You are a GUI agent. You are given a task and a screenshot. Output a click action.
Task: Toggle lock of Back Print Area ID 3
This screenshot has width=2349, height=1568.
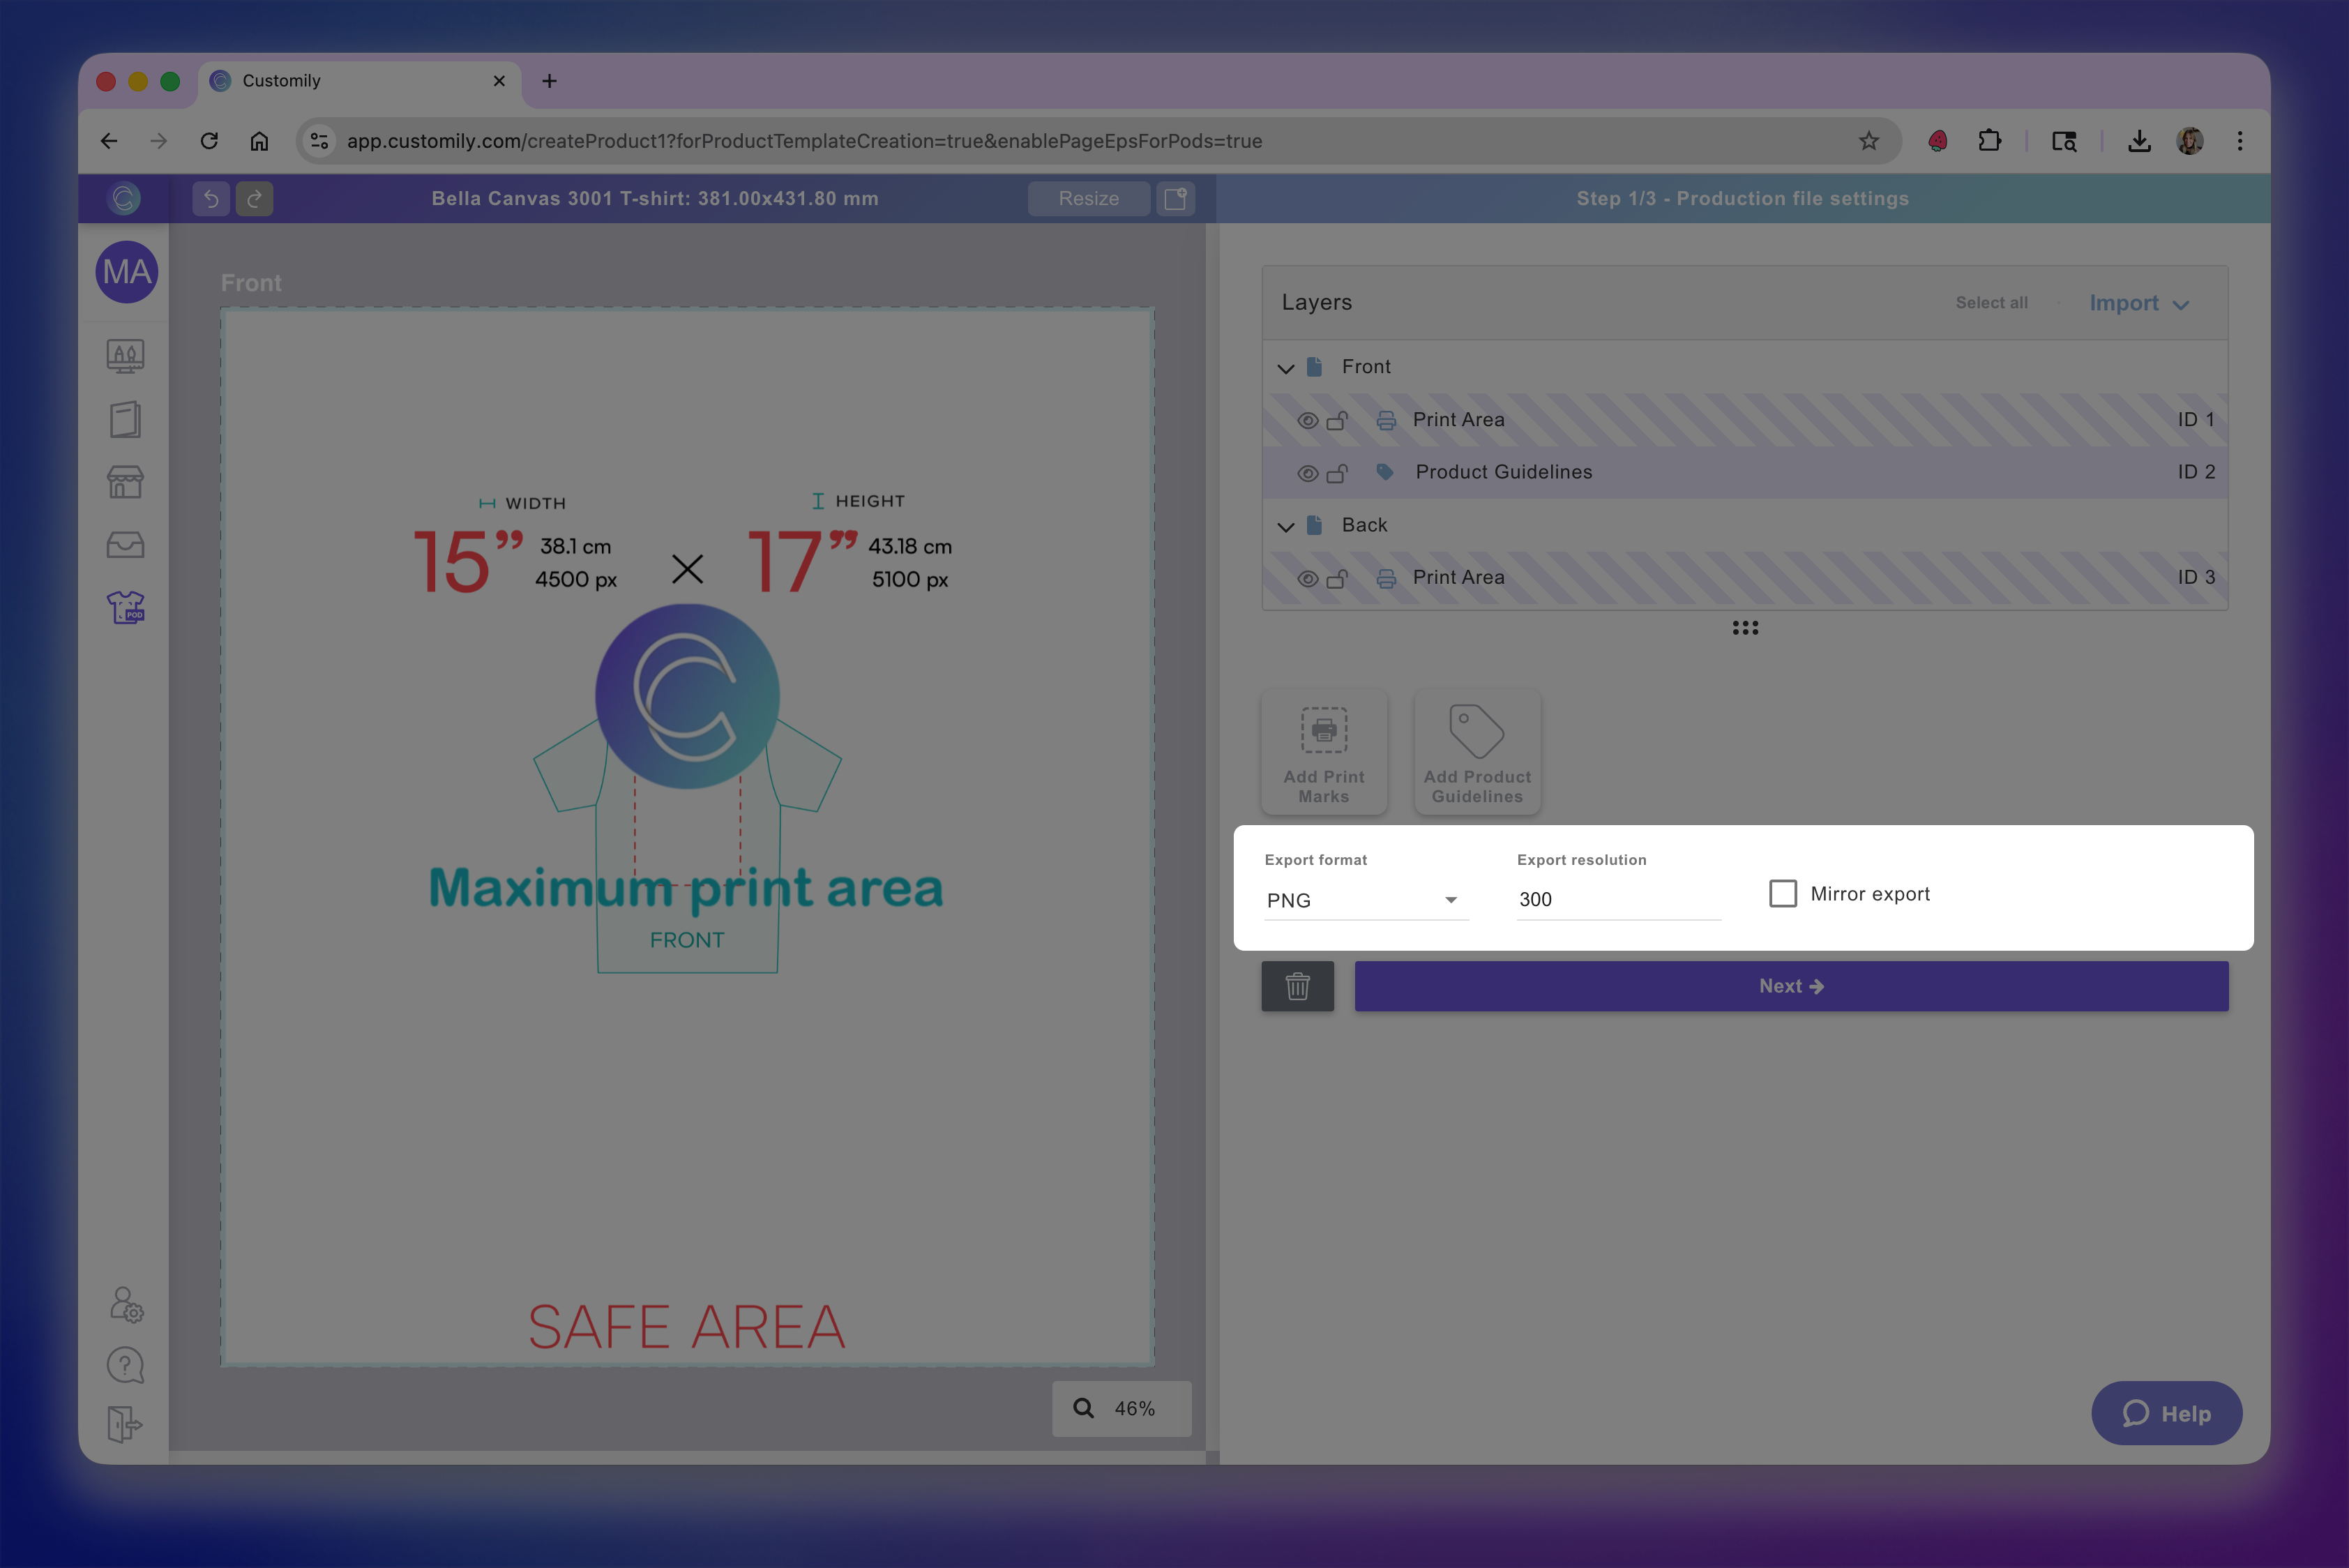1337,578
